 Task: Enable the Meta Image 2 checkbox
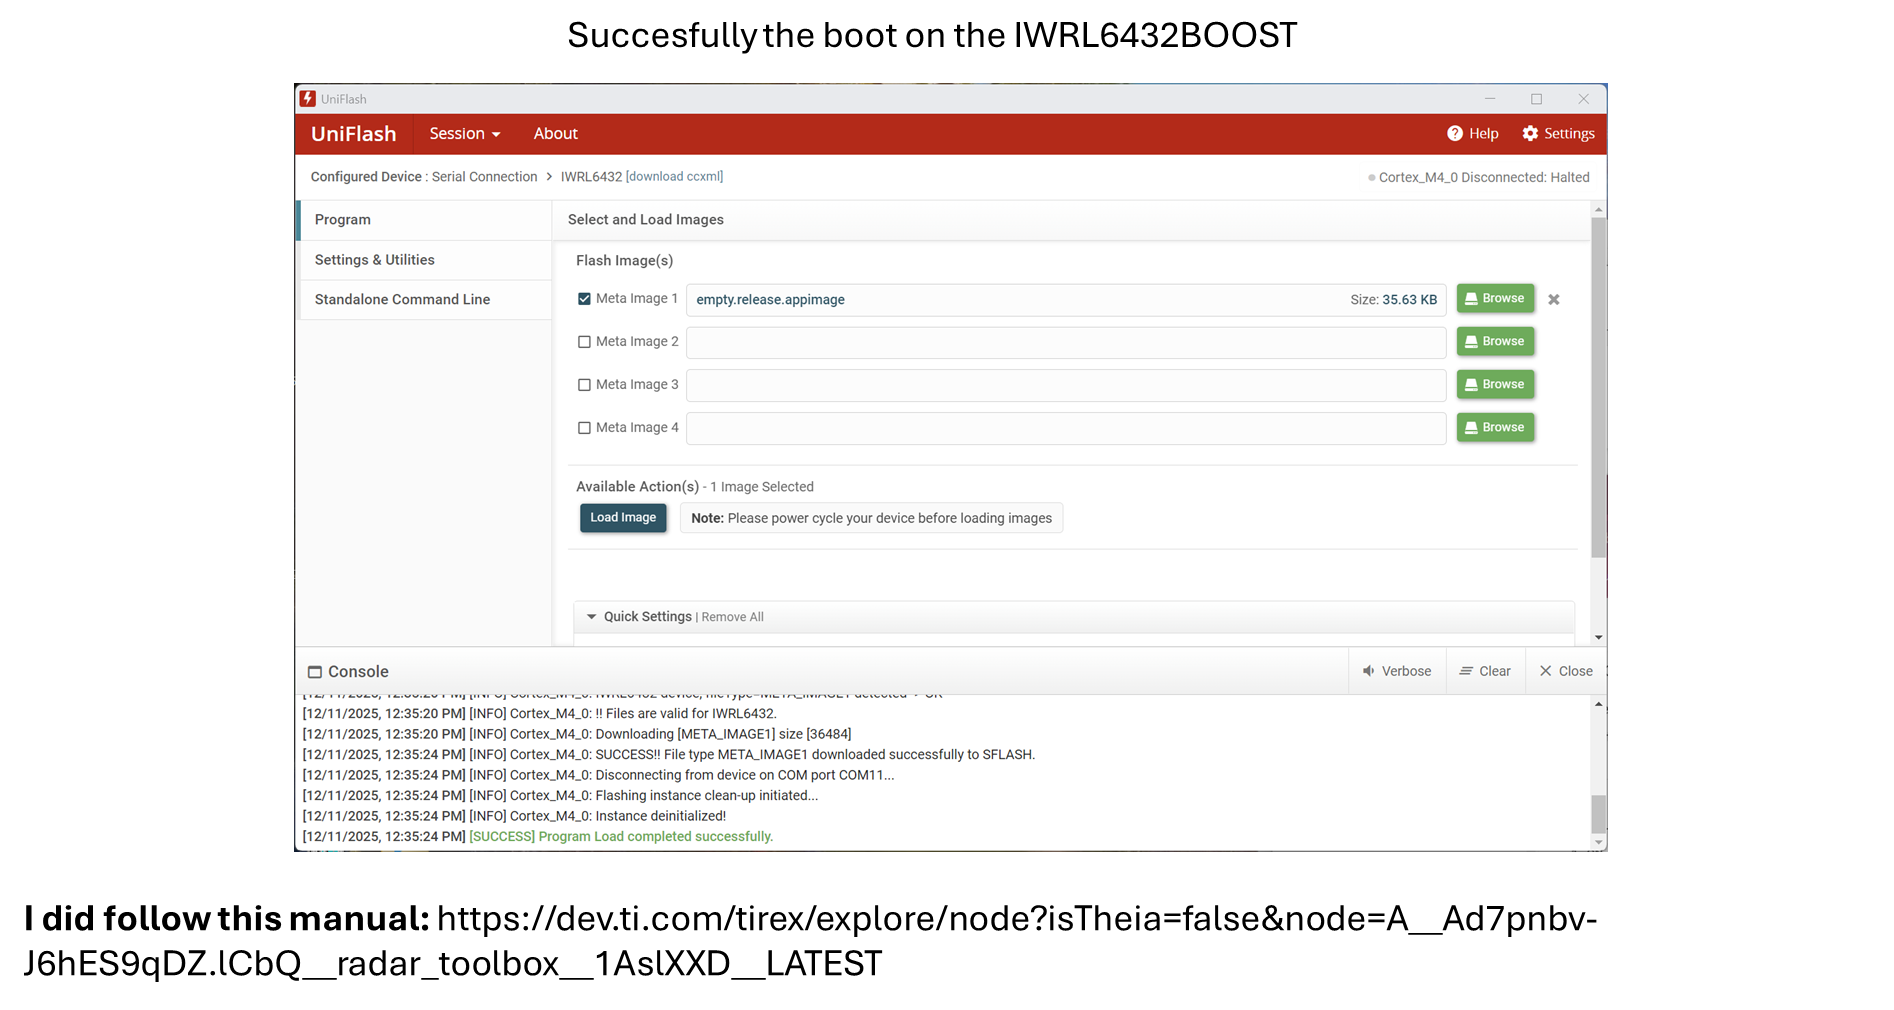(x=584, y=342)
